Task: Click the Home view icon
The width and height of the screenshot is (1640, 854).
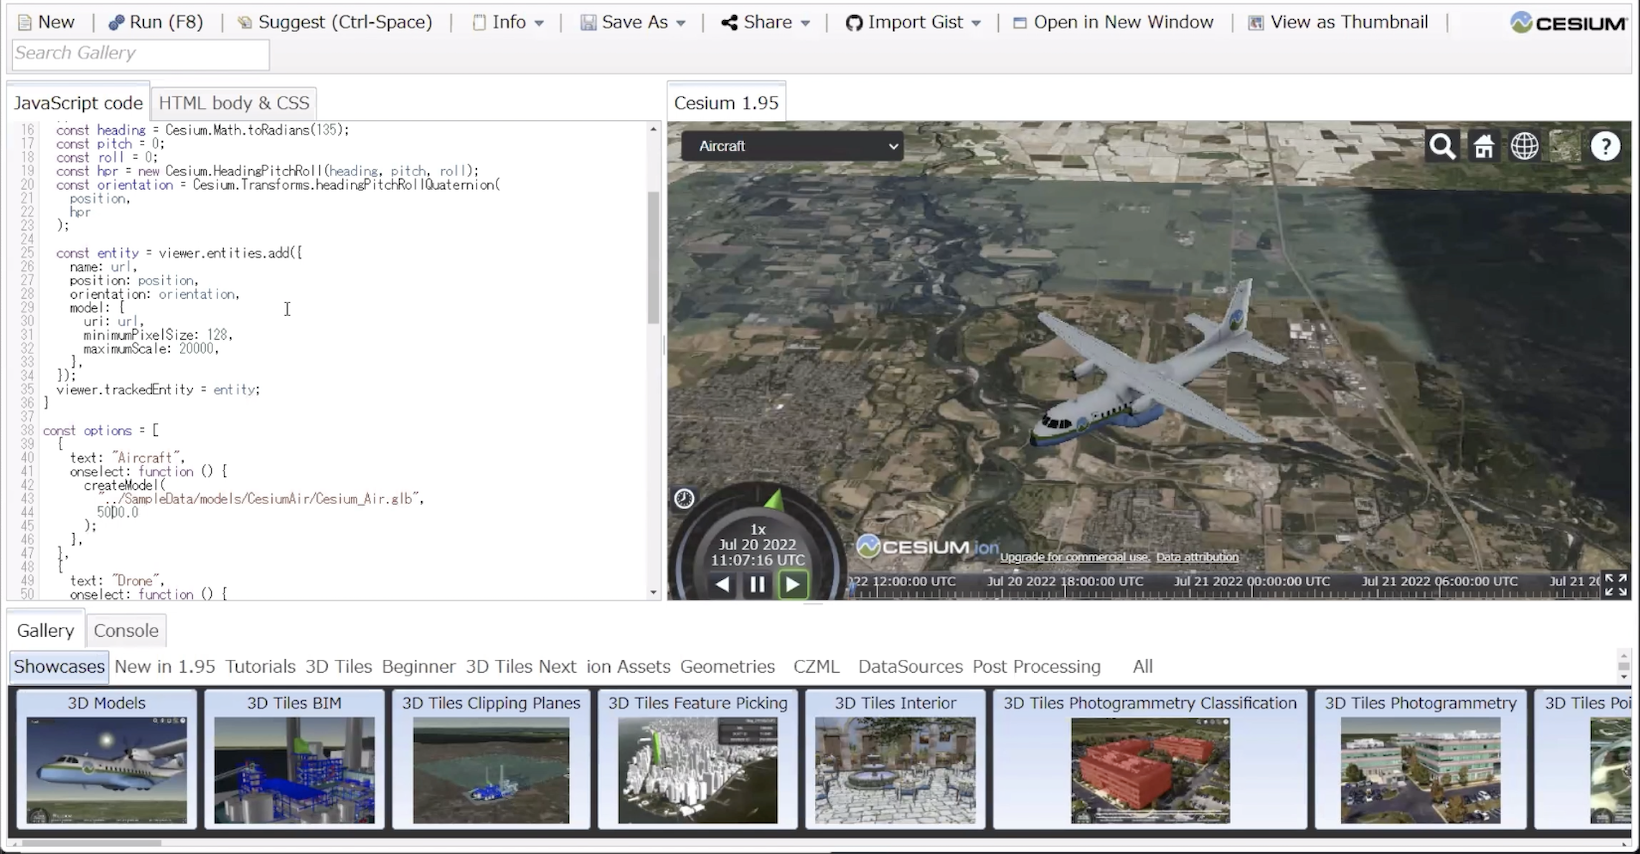Action: click(x=1484, y=147)
